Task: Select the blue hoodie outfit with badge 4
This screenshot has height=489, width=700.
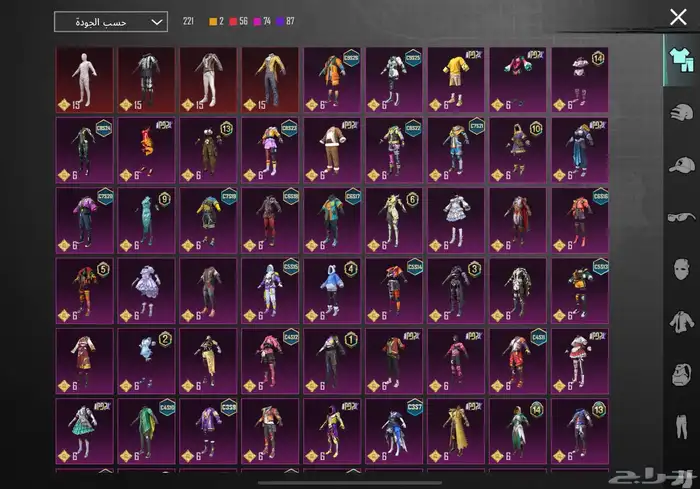Action: 332,290
